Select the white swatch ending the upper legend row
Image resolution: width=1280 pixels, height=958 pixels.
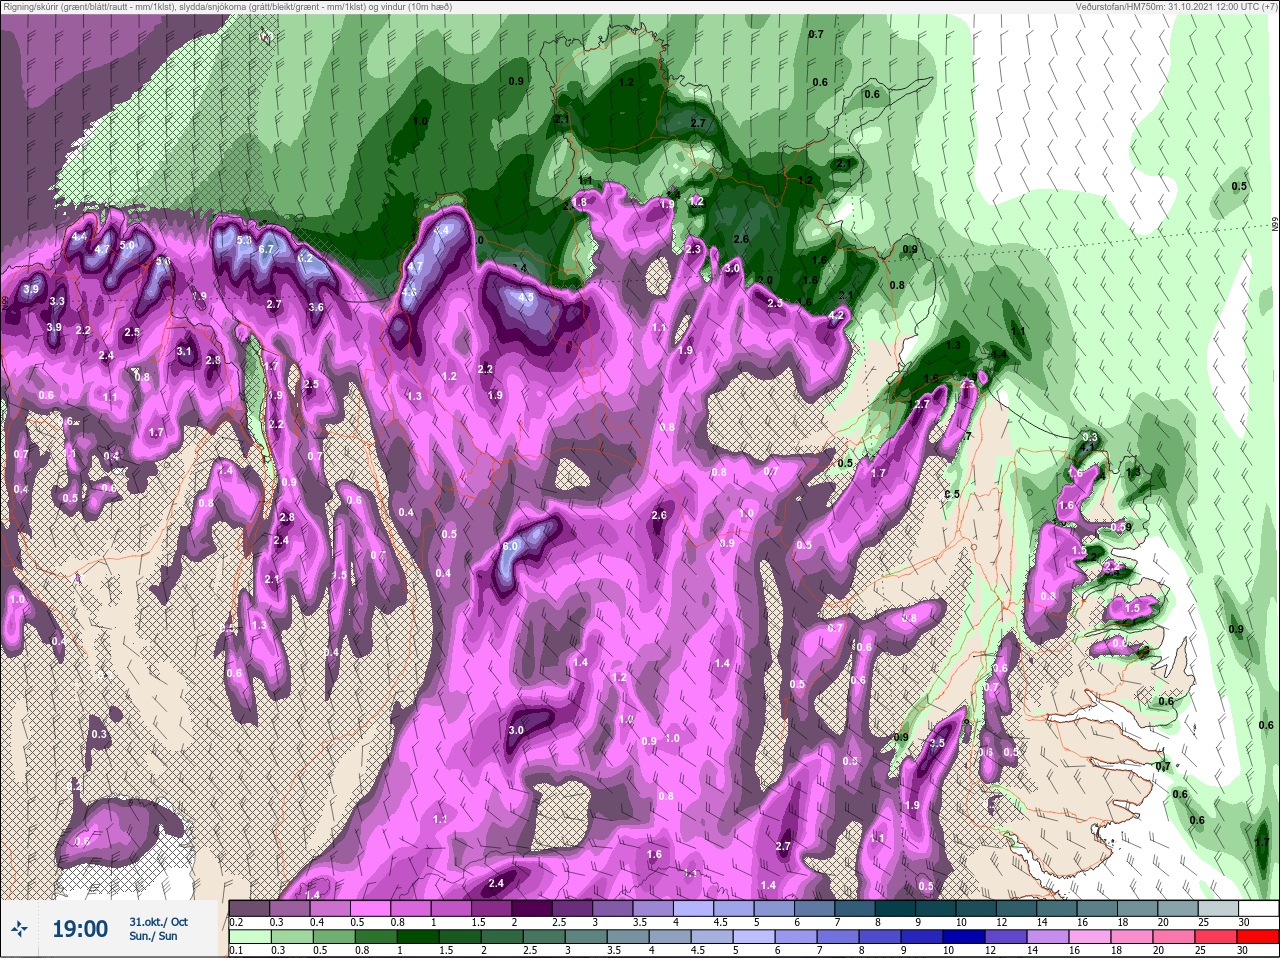point(1259,909)
